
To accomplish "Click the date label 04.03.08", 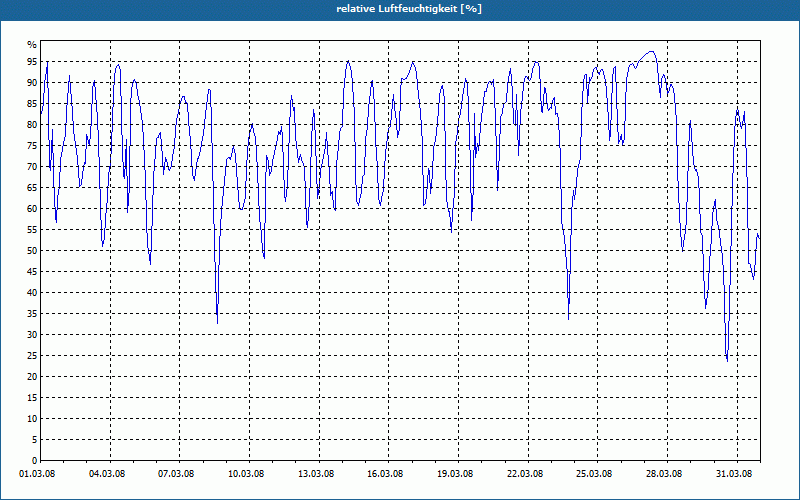I will point(107,474).
